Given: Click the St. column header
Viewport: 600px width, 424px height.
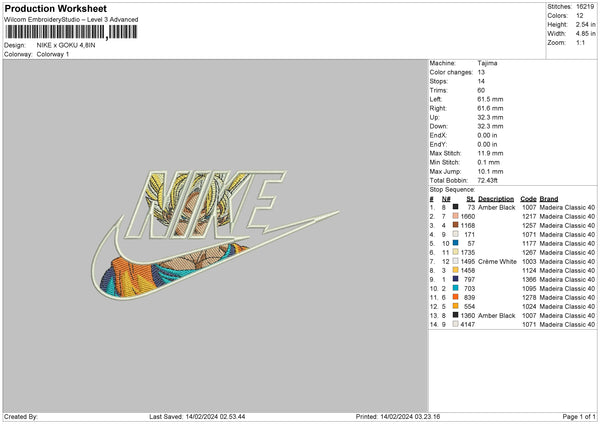Looking at the screenshot, I should 471,199.
